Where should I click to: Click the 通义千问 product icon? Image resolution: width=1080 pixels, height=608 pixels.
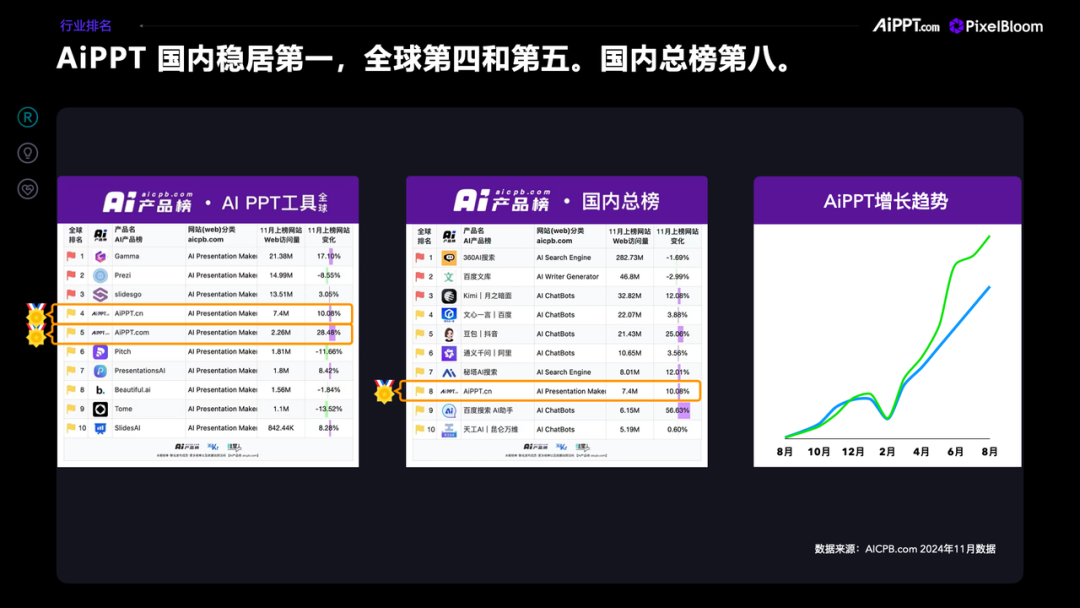point(449,353)
